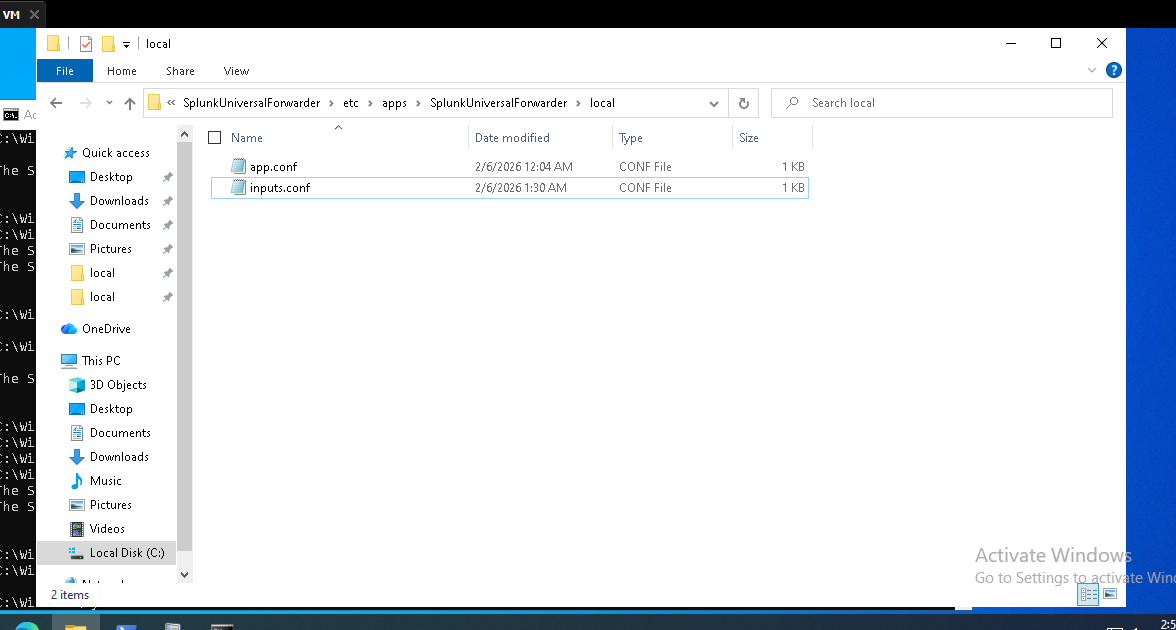Open Command Prompt from the taskbar
The height and width of the screenshot is (630, 1176).
[222, 623]
